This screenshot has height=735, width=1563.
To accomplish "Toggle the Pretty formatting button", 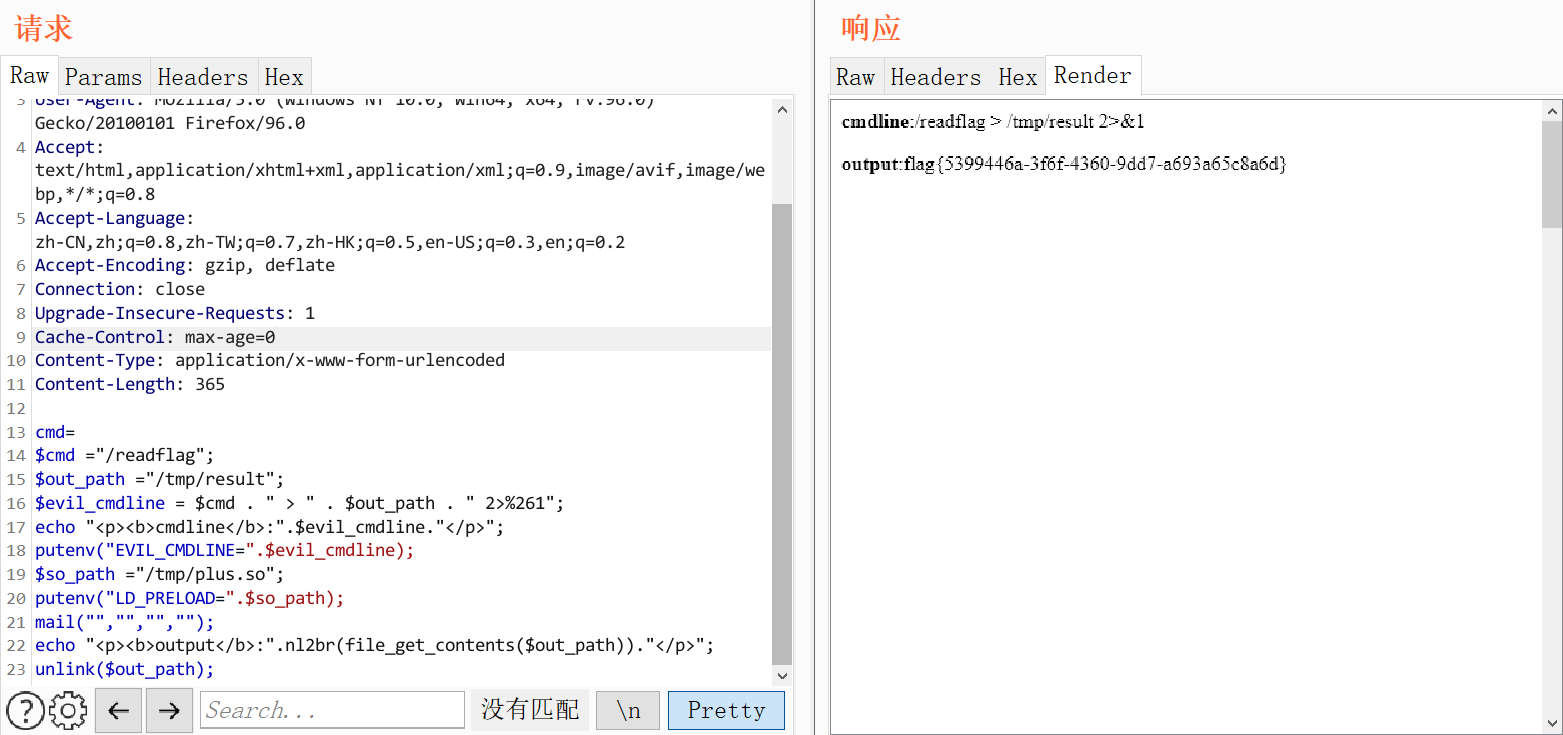I will click(x=726, y=711).
